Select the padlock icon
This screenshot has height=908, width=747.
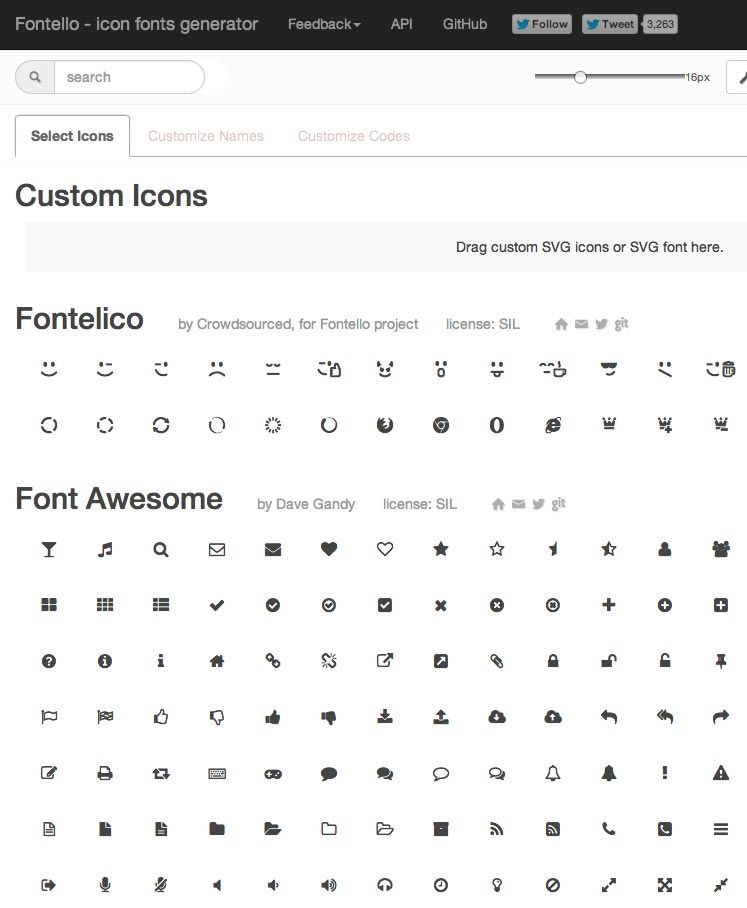tap(553, 661)
